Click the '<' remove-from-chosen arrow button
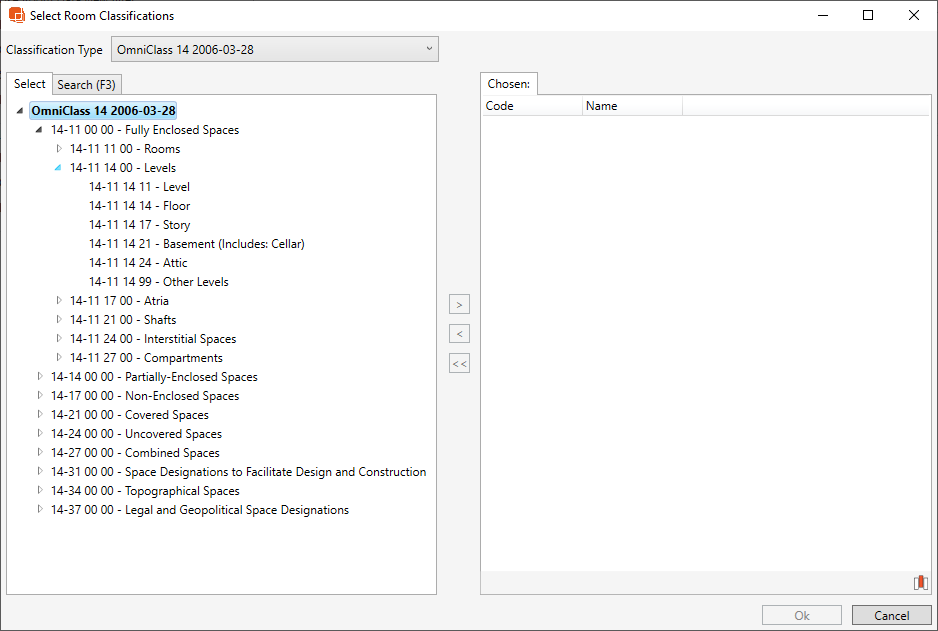The width and height of the screenshot is (938, 631). click(x=459, y=333)
